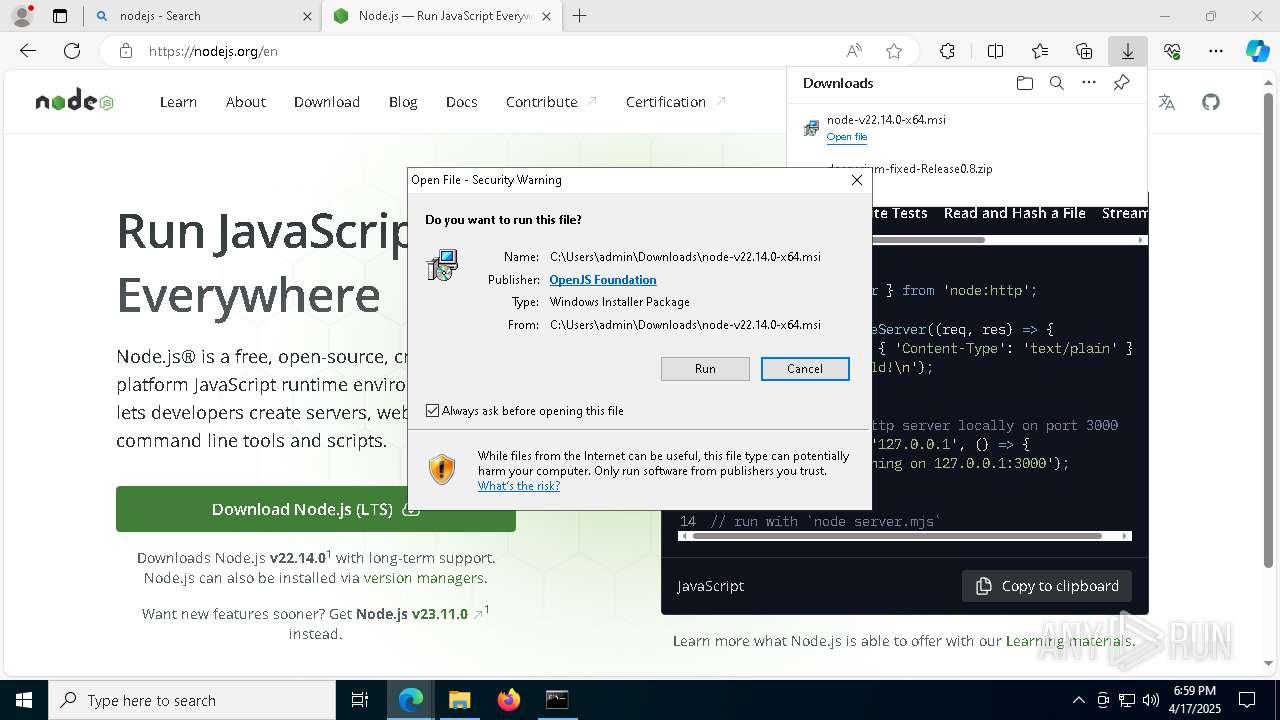1280x720 pixels.
Task: Open Task View on the taskbar
Action: (x=360, y=700)
